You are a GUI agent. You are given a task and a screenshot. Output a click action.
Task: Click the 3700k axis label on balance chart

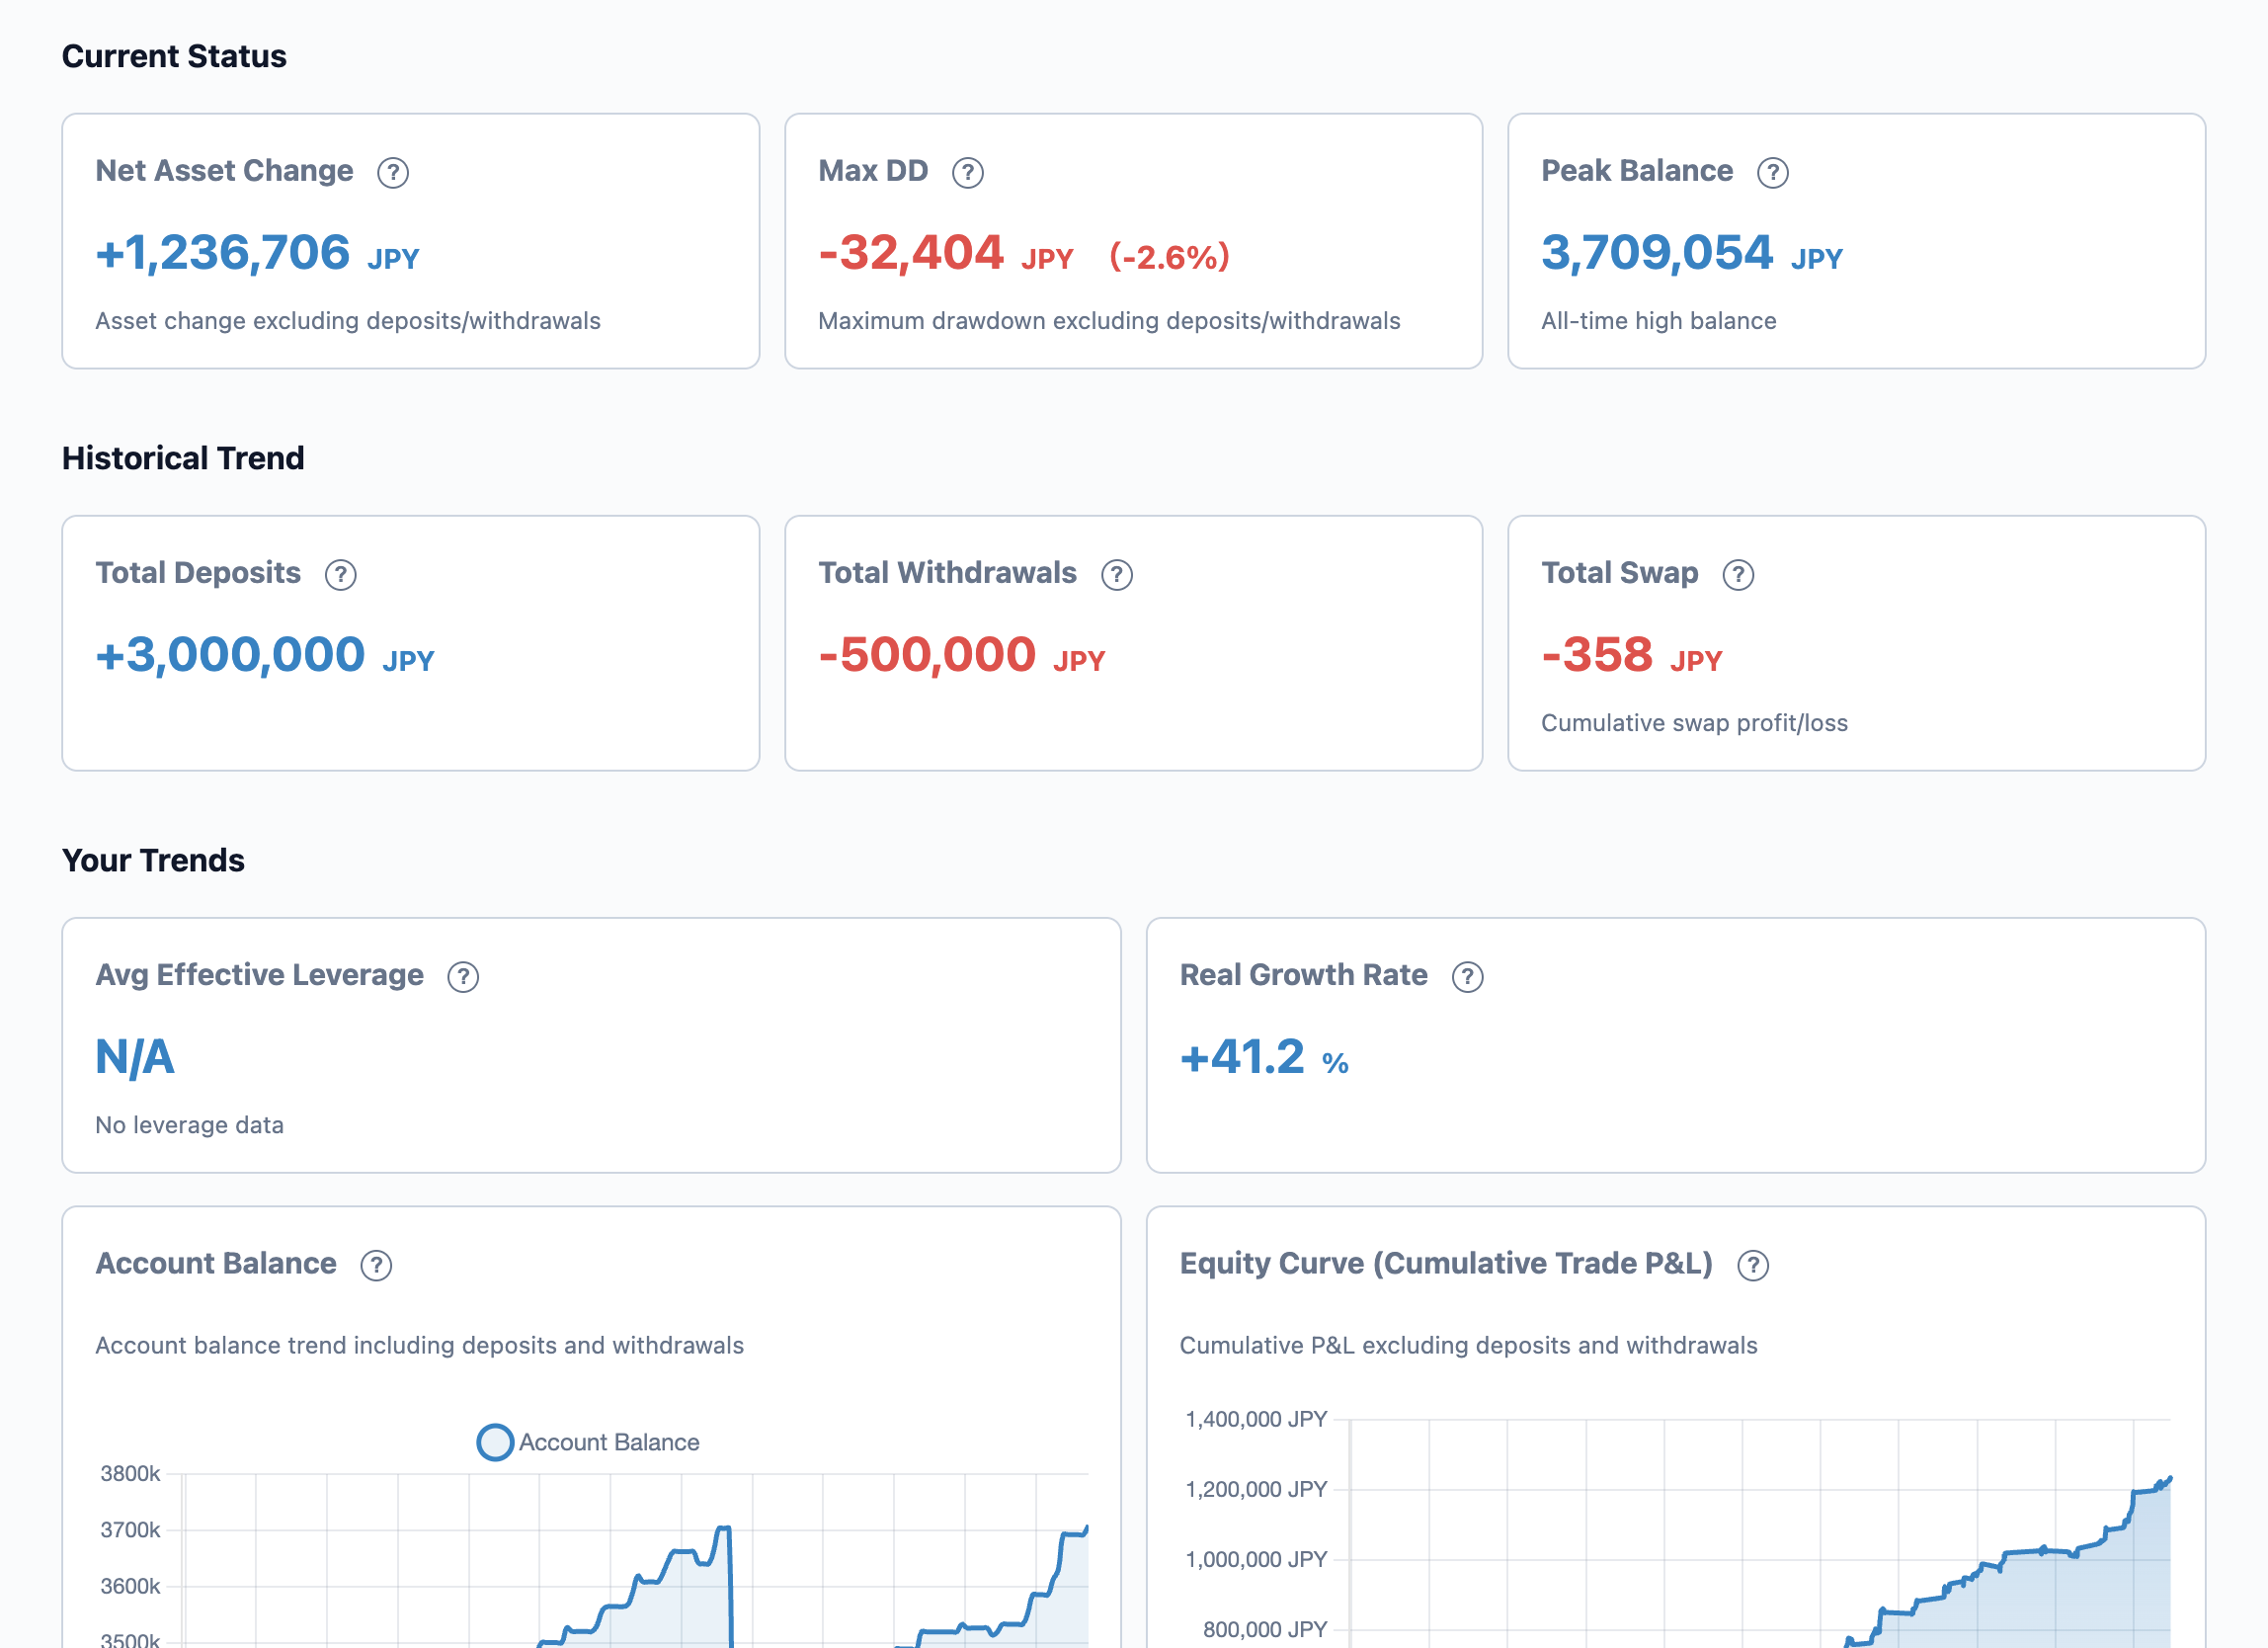[x=130, y=1530]
